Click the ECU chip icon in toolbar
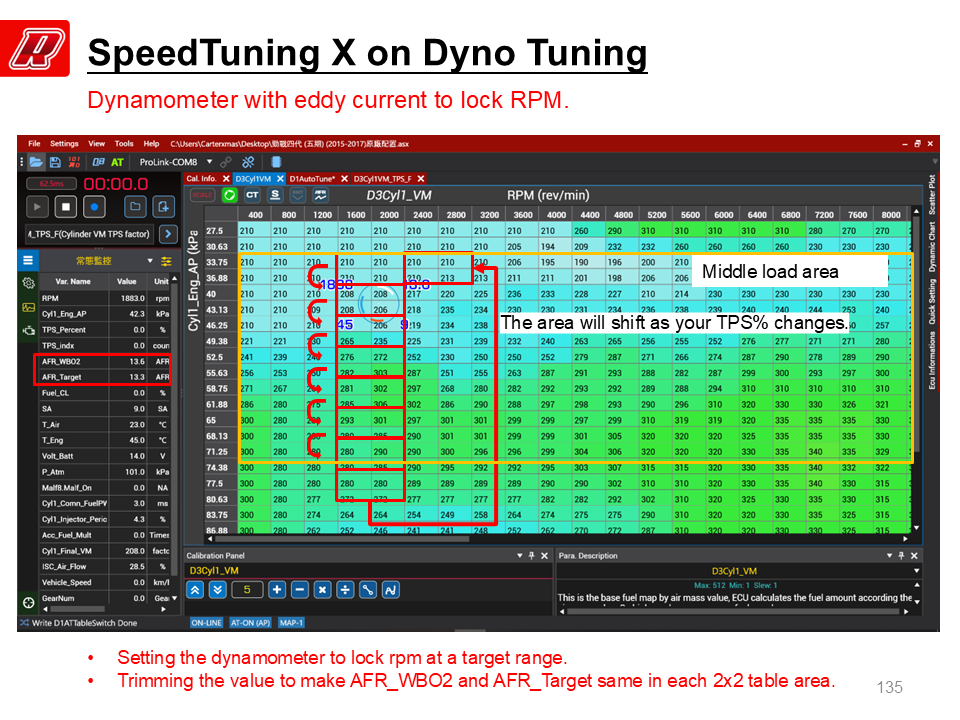The image size is (960, 720). click(276, 162)
